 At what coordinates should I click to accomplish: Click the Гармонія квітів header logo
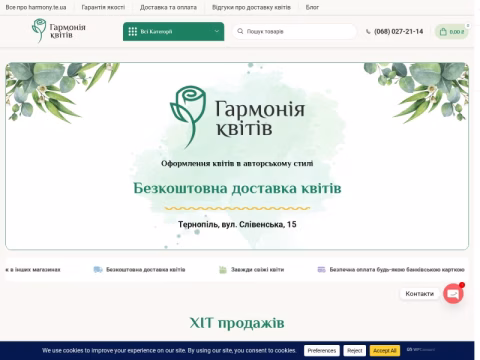59,31
